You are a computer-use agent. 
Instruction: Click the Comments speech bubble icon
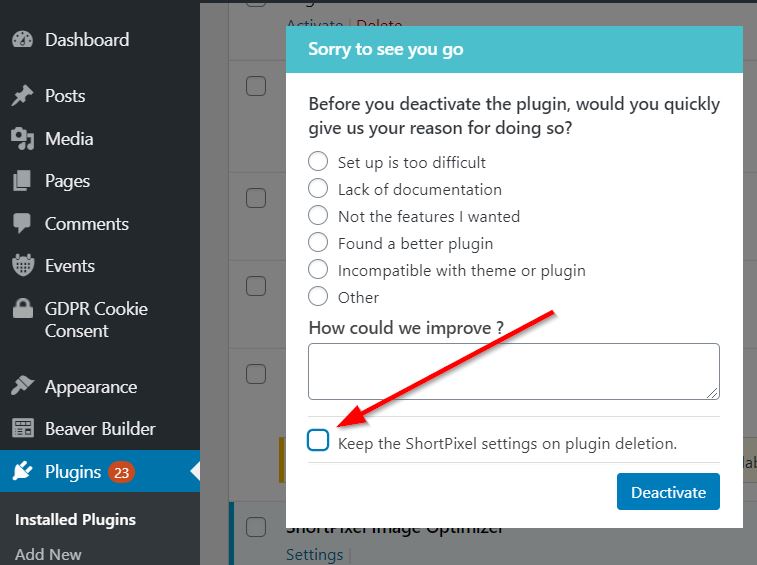click(x=22, y=224)
